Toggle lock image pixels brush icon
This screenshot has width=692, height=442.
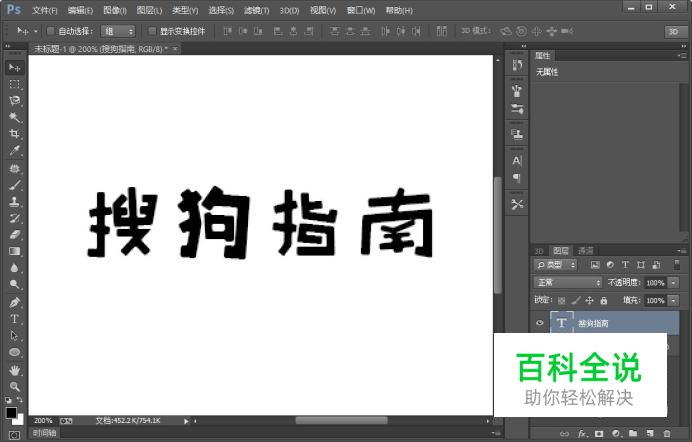pyautogui.click(x=575, y=301)
